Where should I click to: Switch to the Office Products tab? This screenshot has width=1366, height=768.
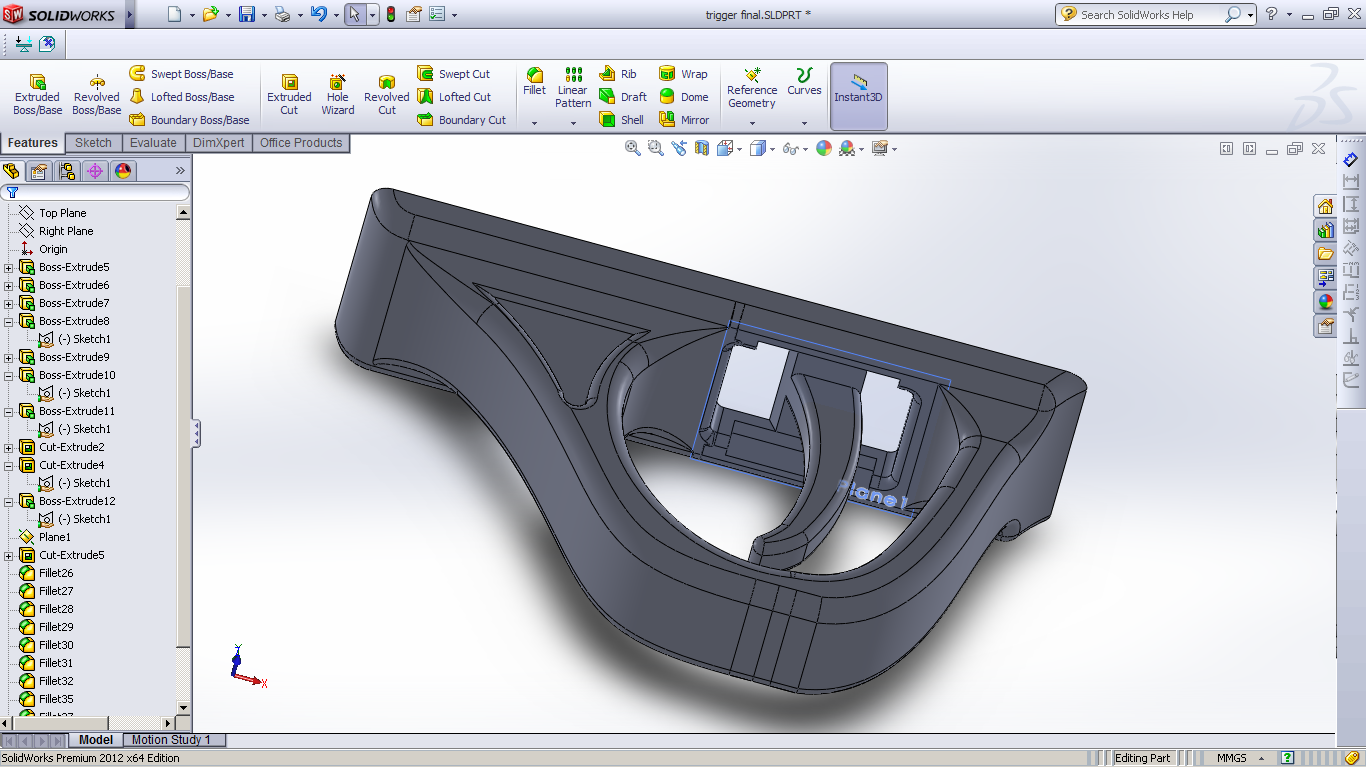click(x=301, y=143)
